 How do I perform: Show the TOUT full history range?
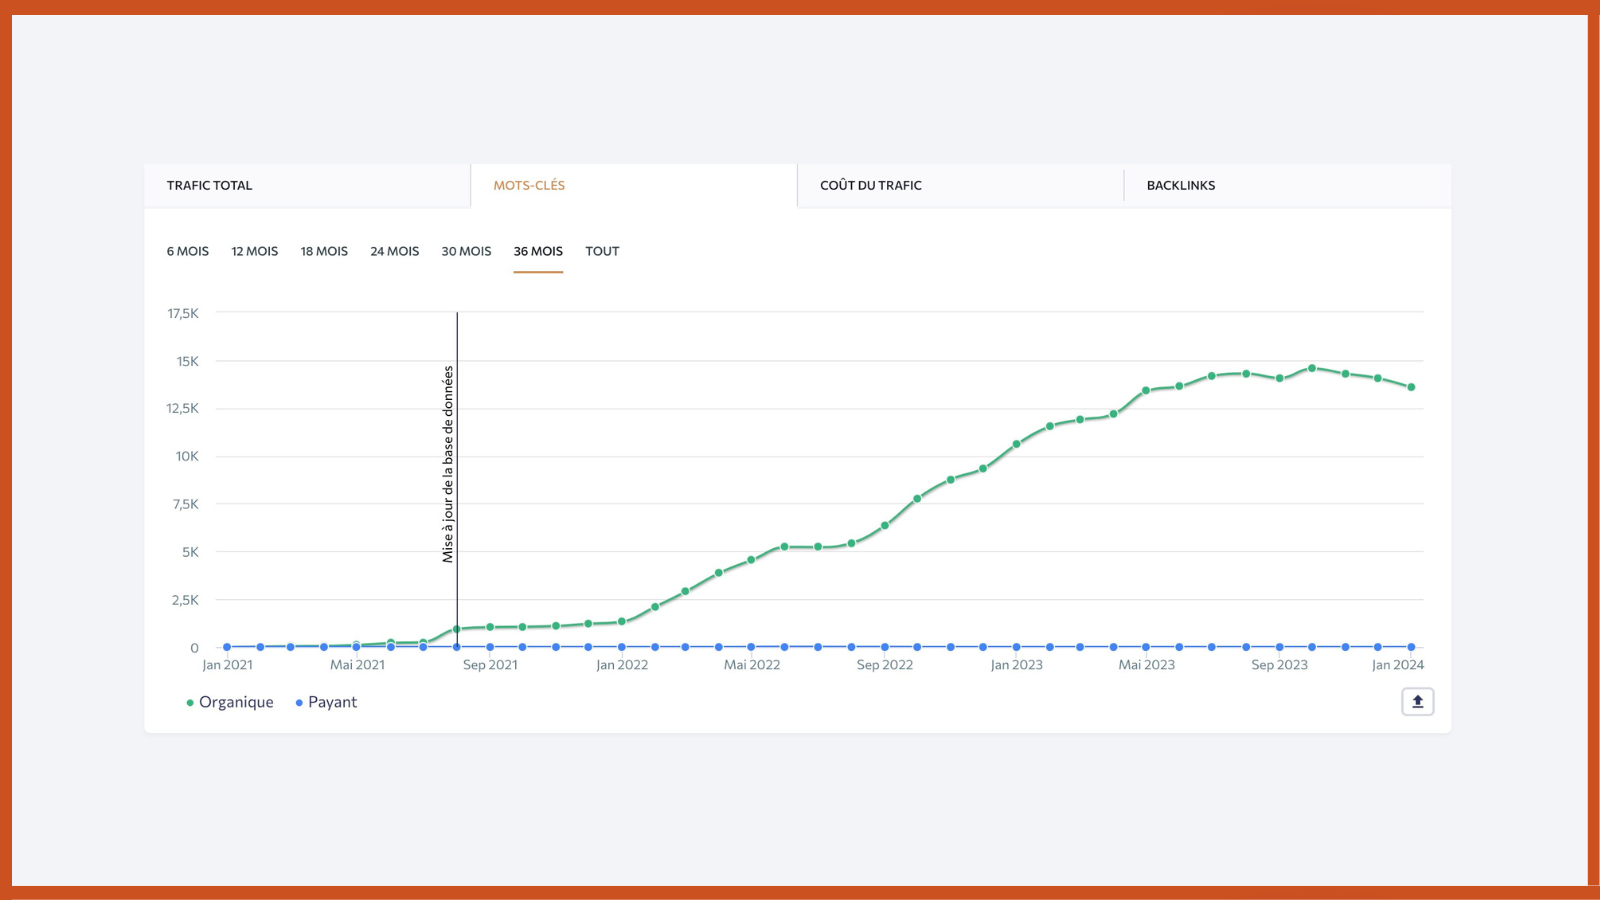tap(602, 251)
